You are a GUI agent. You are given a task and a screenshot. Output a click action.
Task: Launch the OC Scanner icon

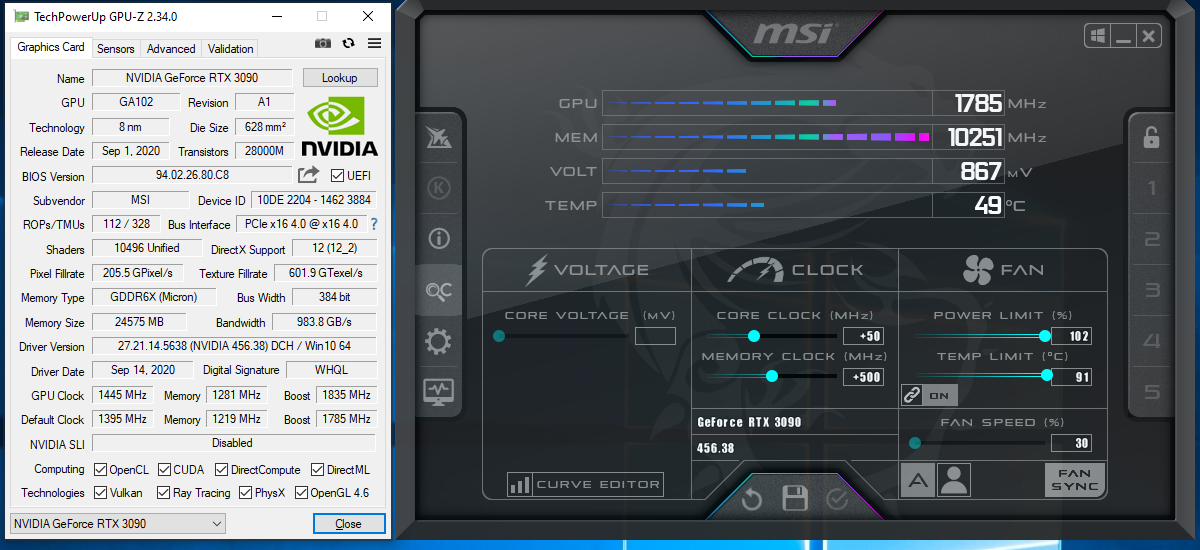(438, 291)
